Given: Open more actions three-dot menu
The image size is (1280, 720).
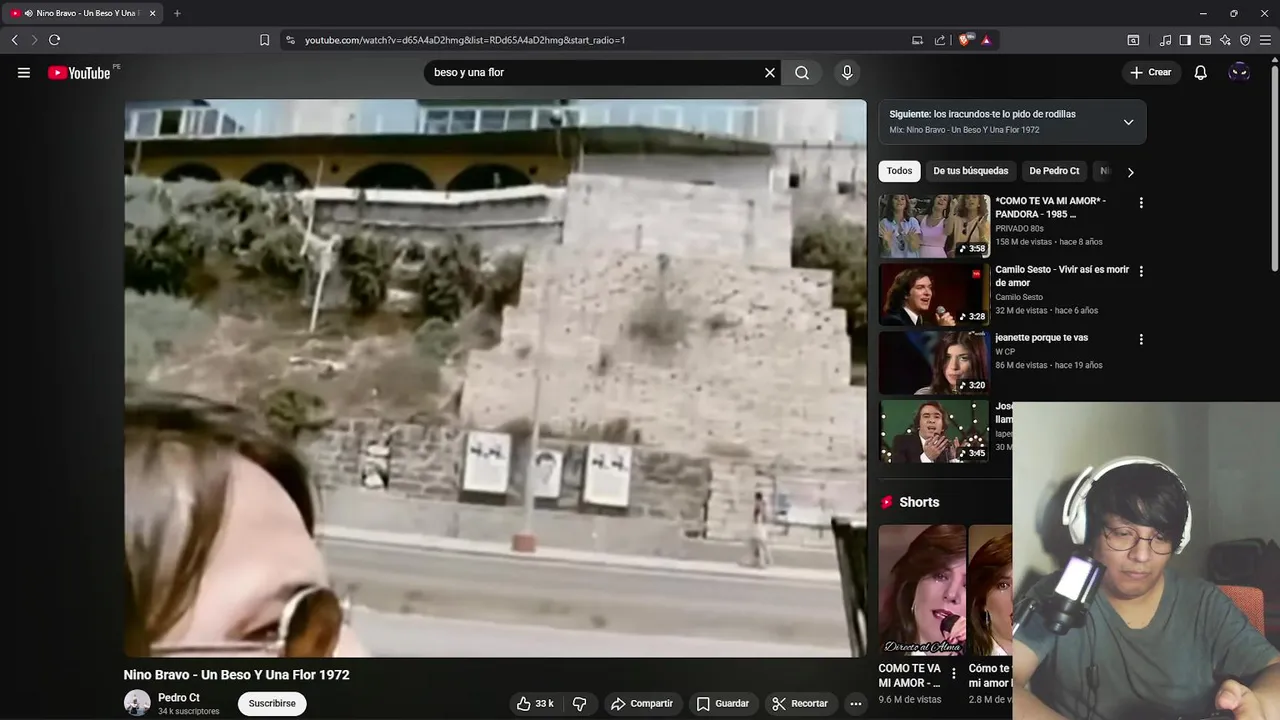Looking at the screenshot, I should pyautogui.click(x=855, y=703).
